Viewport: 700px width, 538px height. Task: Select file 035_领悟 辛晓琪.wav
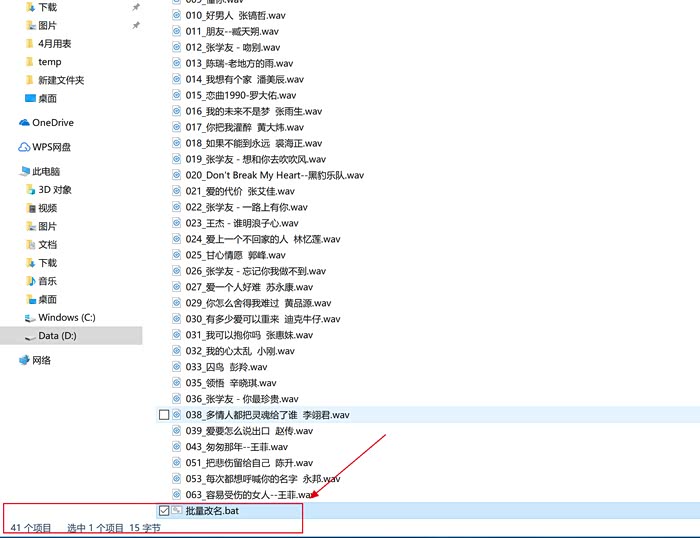click(x=231, y=383)
